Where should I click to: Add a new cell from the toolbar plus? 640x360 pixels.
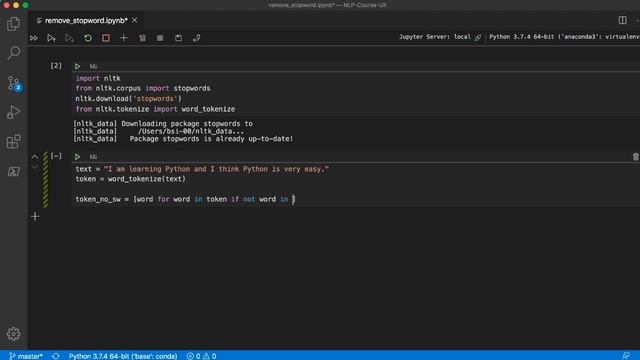pos(124,38)
